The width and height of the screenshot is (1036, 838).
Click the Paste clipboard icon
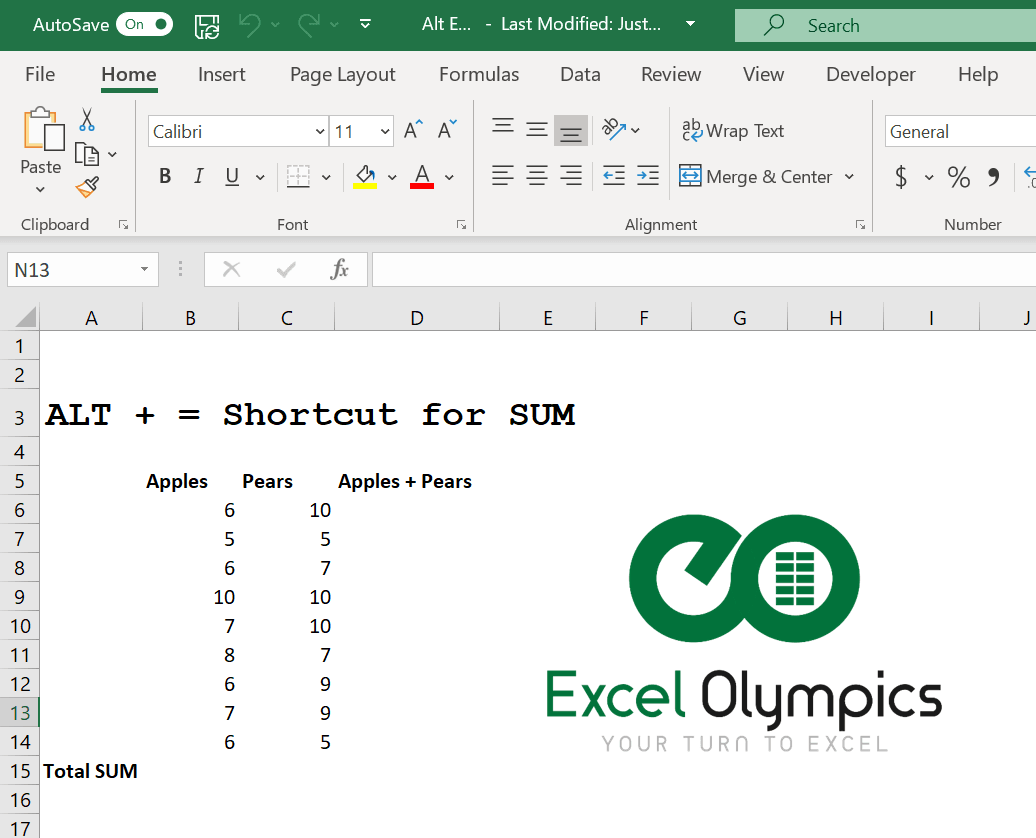click(44, 128)
